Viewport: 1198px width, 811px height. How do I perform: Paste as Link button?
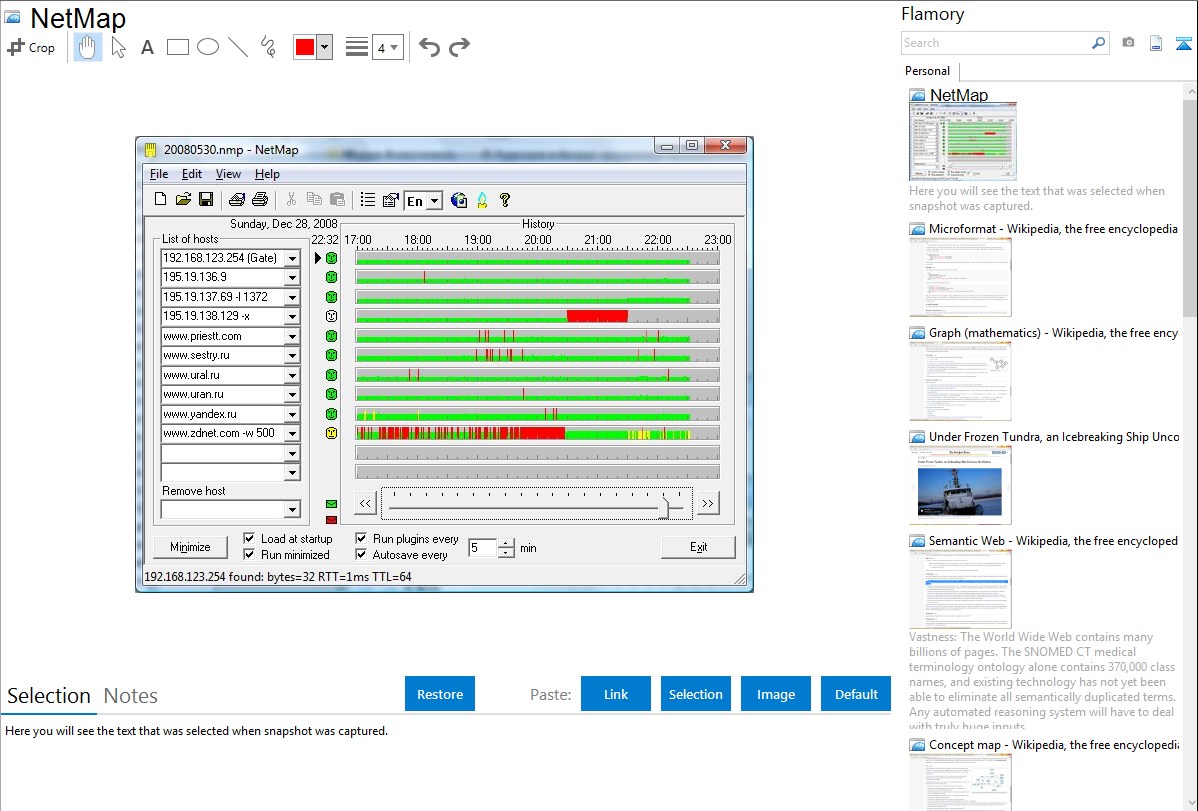616,693
